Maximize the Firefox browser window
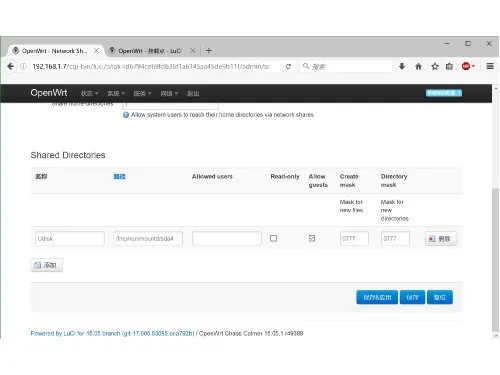Viewport: 500px width, 375px height. [468, 43]
